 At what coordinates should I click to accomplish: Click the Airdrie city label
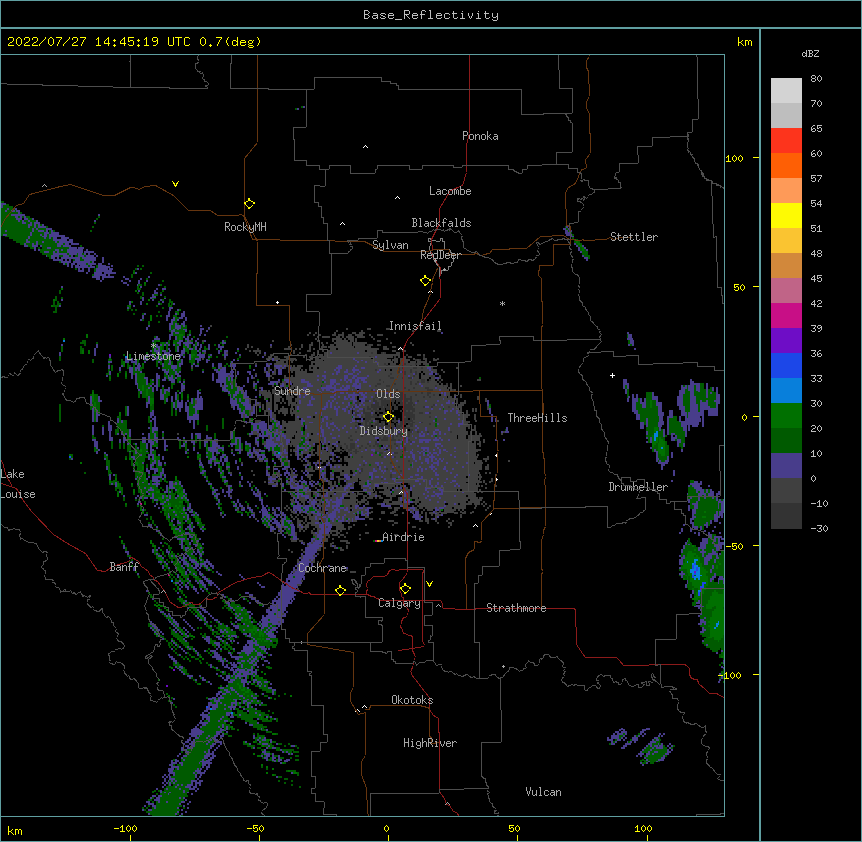pyautogui.click(x=403, y=537)
